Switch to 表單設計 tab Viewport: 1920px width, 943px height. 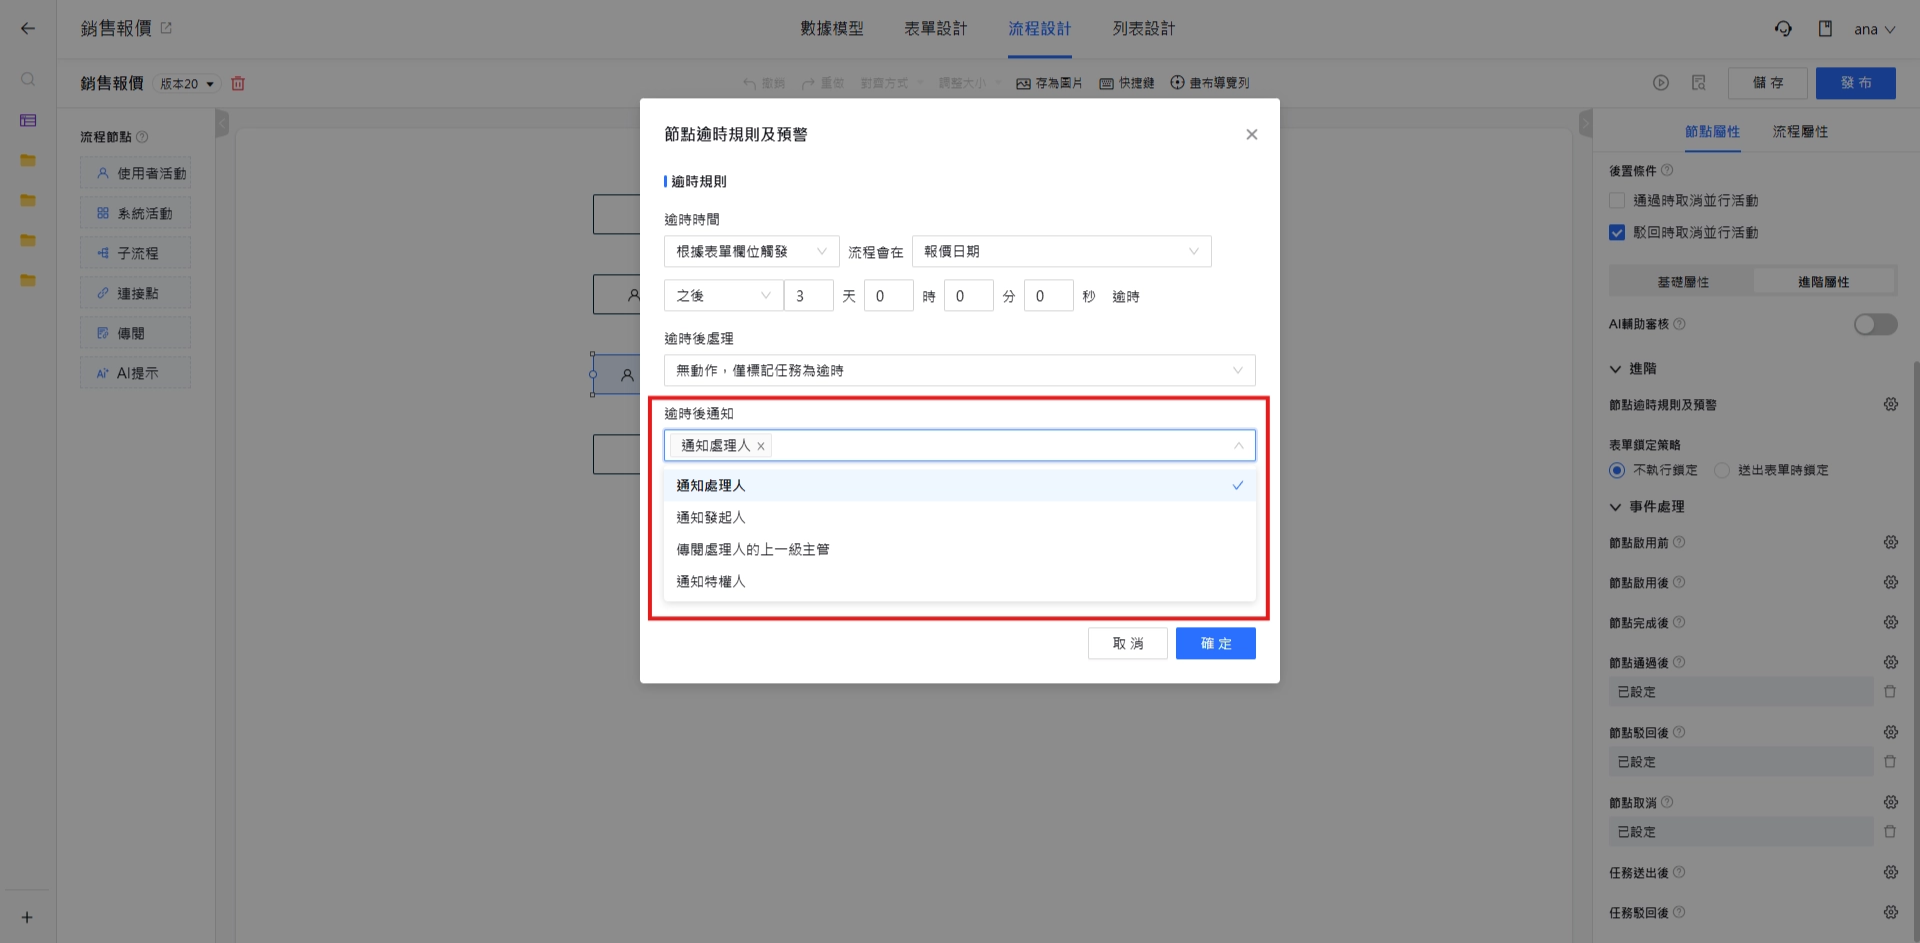pyautogui.click(x=936, y=29)
